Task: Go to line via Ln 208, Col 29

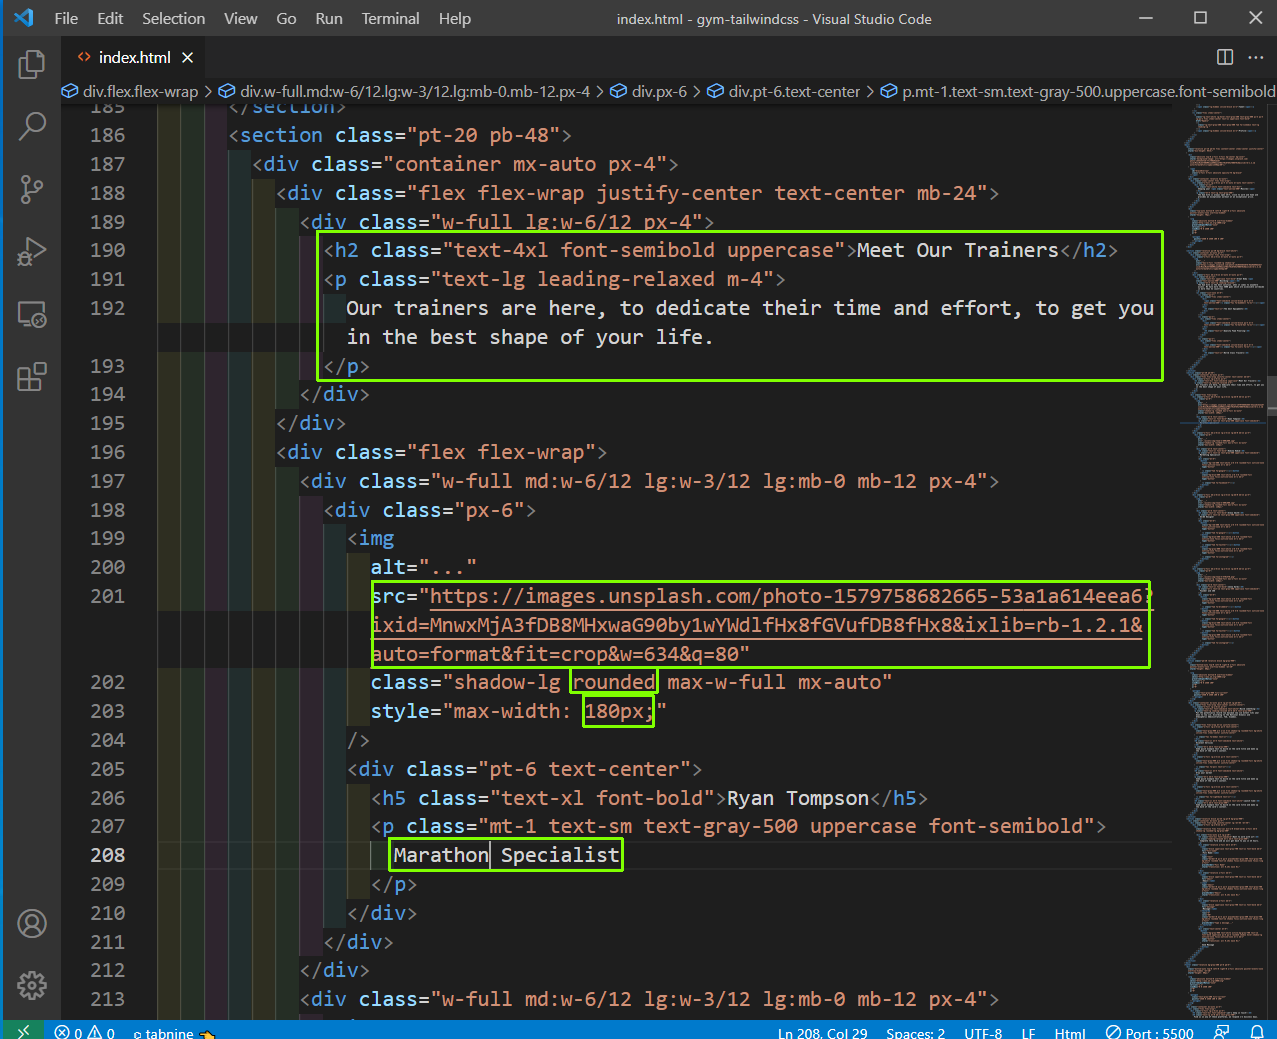Action: (x=823, y=1032)
